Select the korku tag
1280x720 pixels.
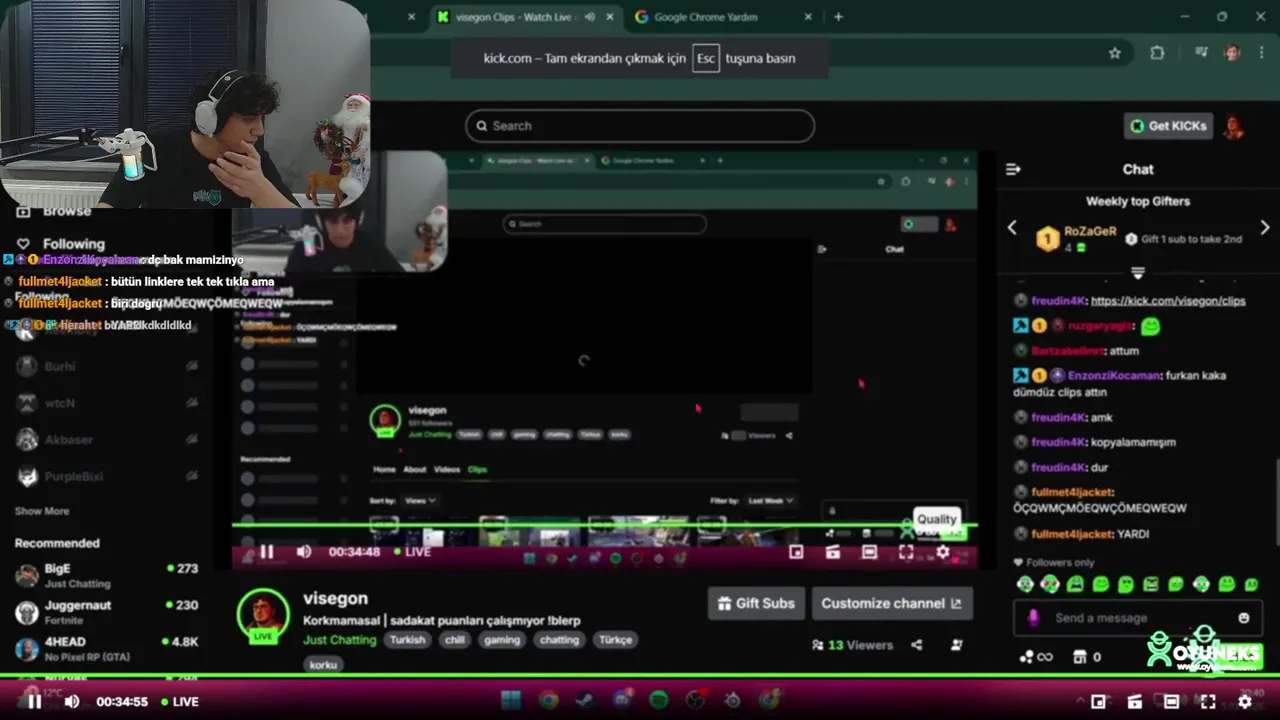click(323, 664)
